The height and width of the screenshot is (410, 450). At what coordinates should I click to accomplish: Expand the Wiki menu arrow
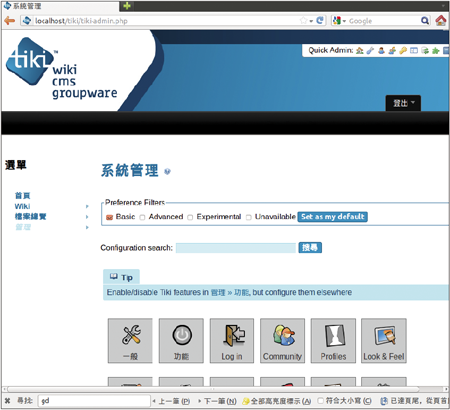[87, 206]
